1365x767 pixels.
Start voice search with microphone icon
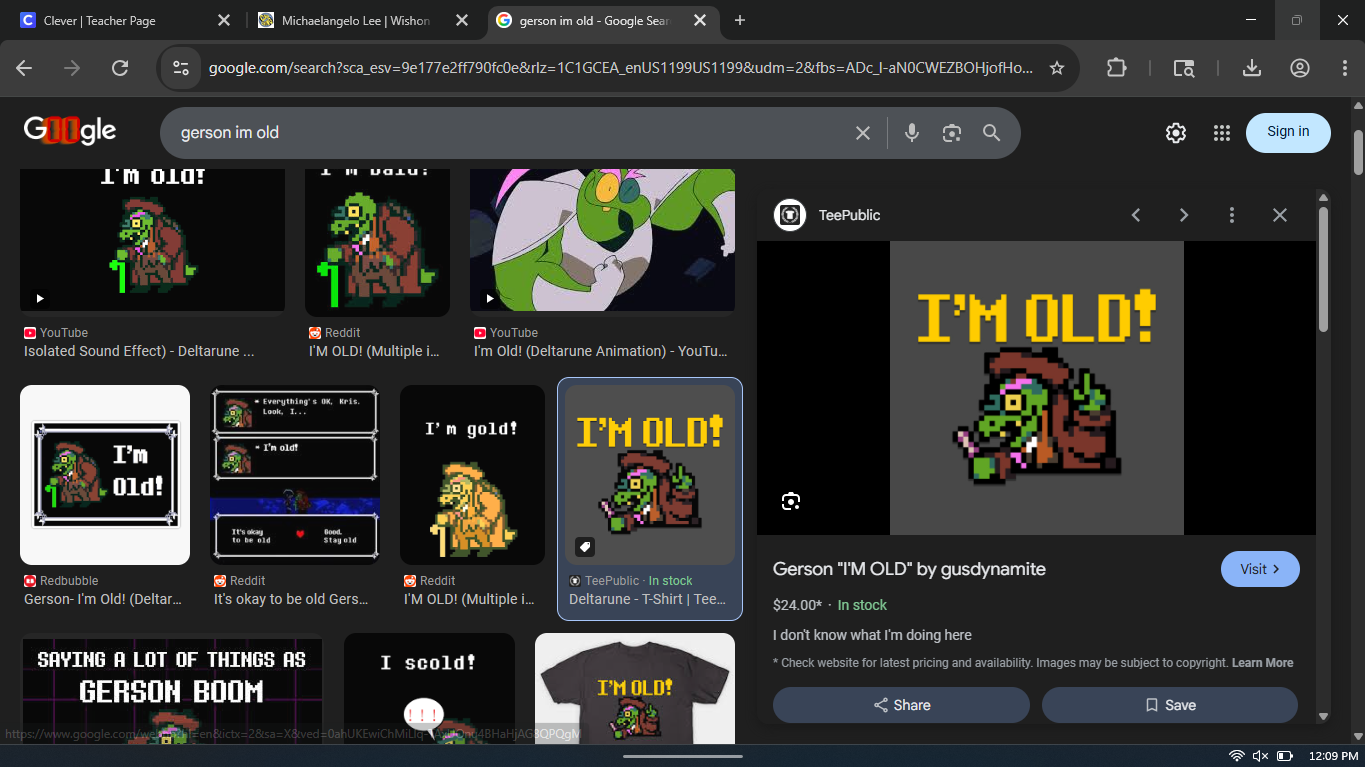911,133
